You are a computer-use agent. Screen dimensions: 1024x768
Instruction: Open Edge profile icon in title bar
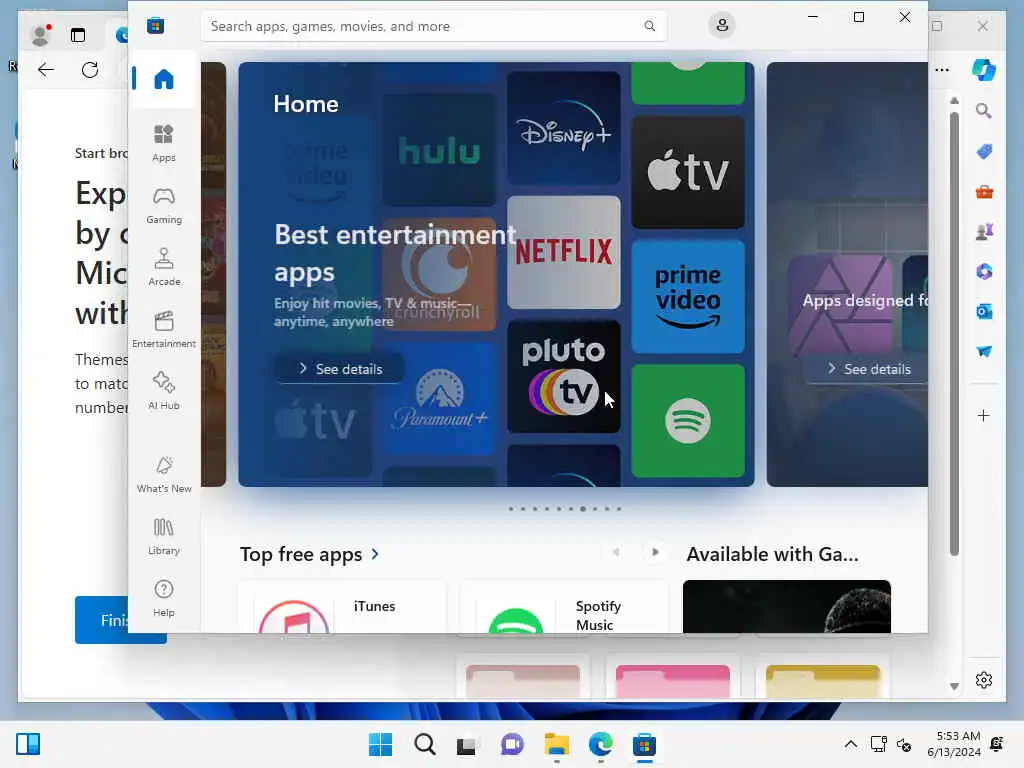tap(40, 35)
